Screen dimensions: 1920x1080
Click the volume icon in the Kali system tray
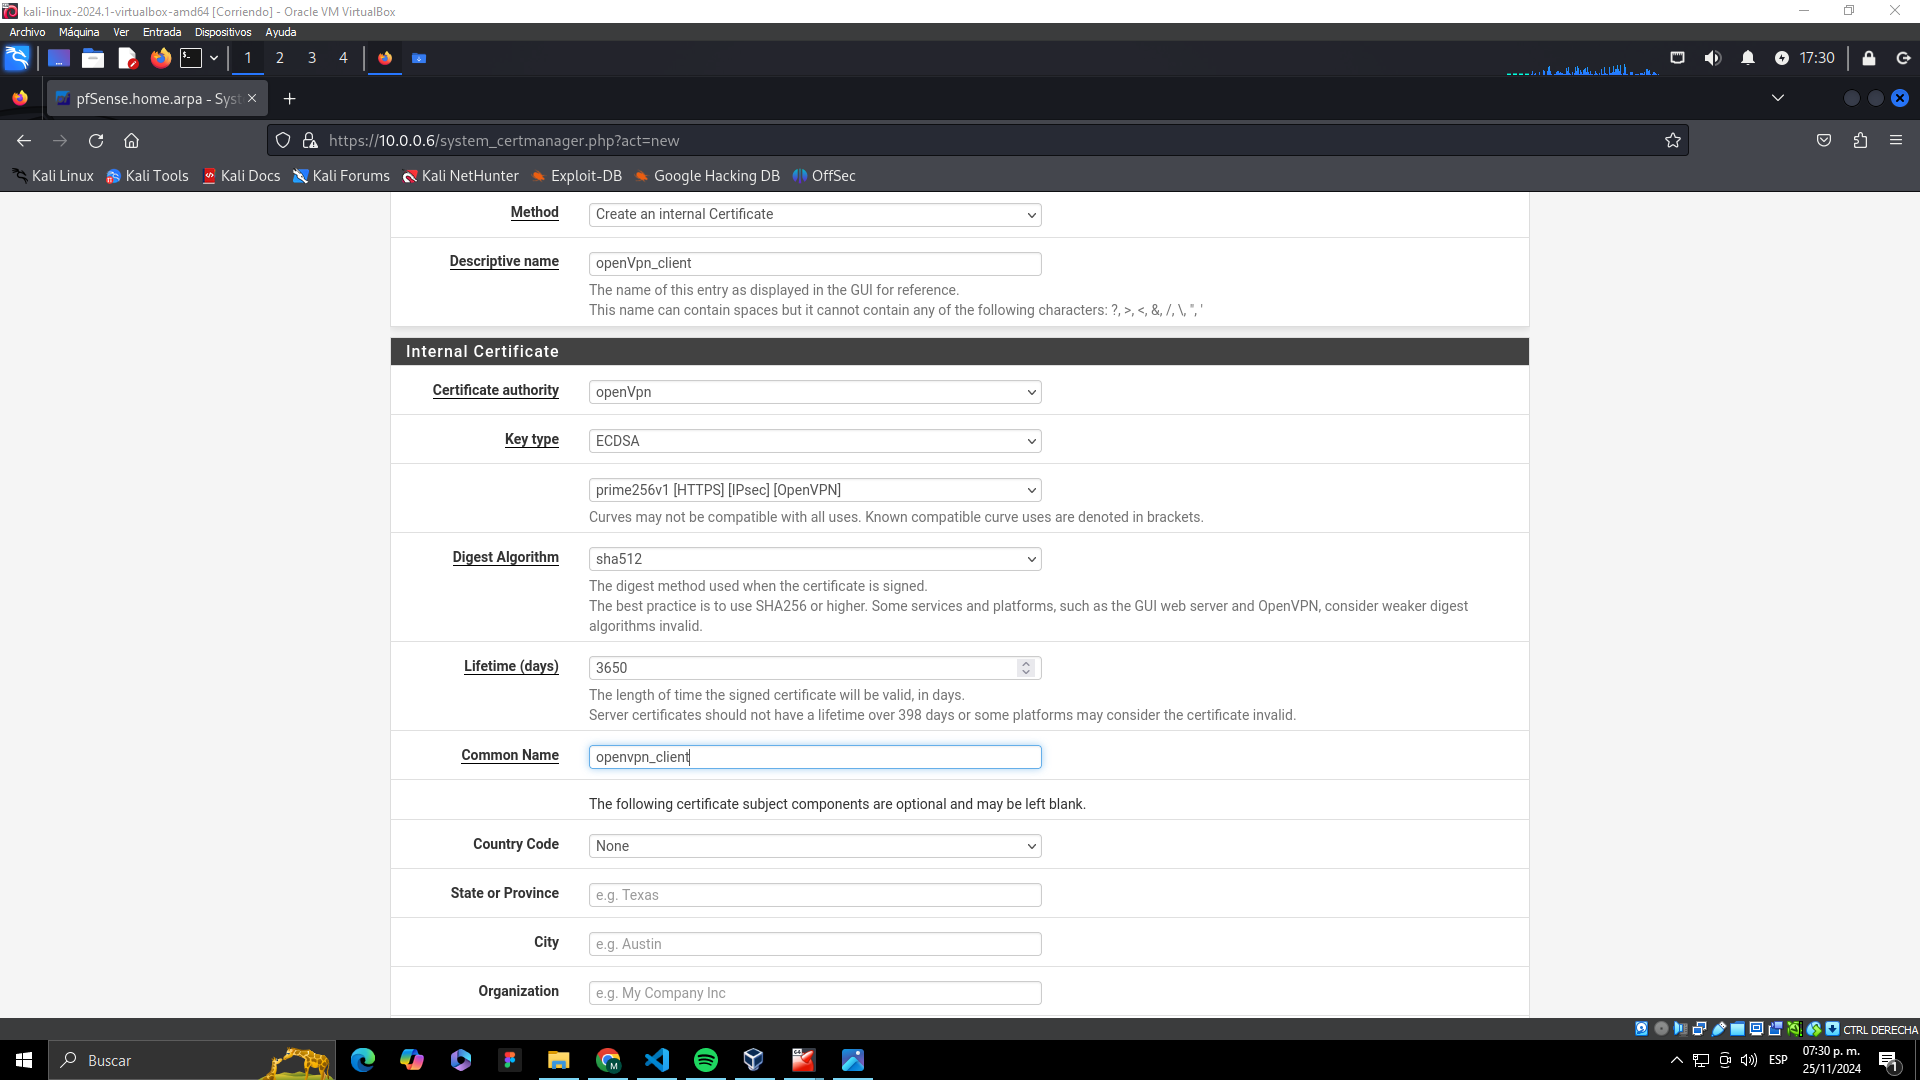pos(1713,58)
